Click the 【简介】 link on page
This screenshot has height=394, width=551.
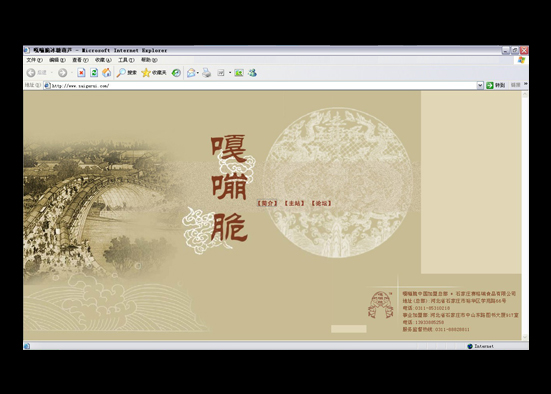[x=267, y=203]
